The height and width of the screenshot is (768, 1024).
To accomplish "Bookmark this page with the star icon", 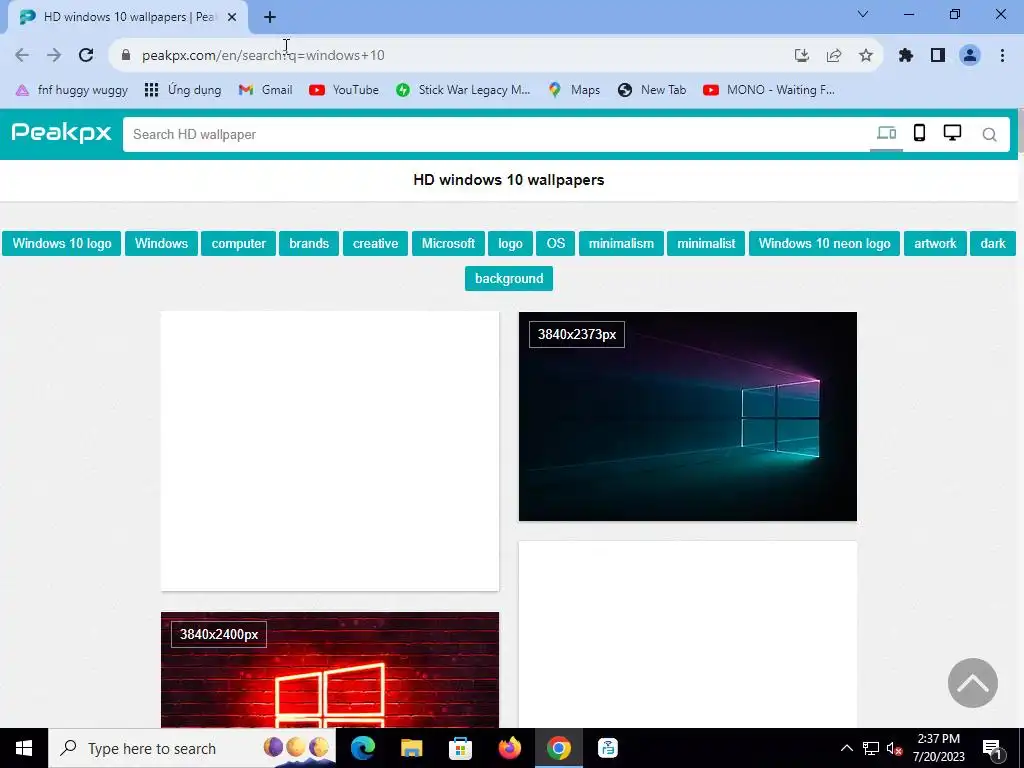I will (866, 56).
